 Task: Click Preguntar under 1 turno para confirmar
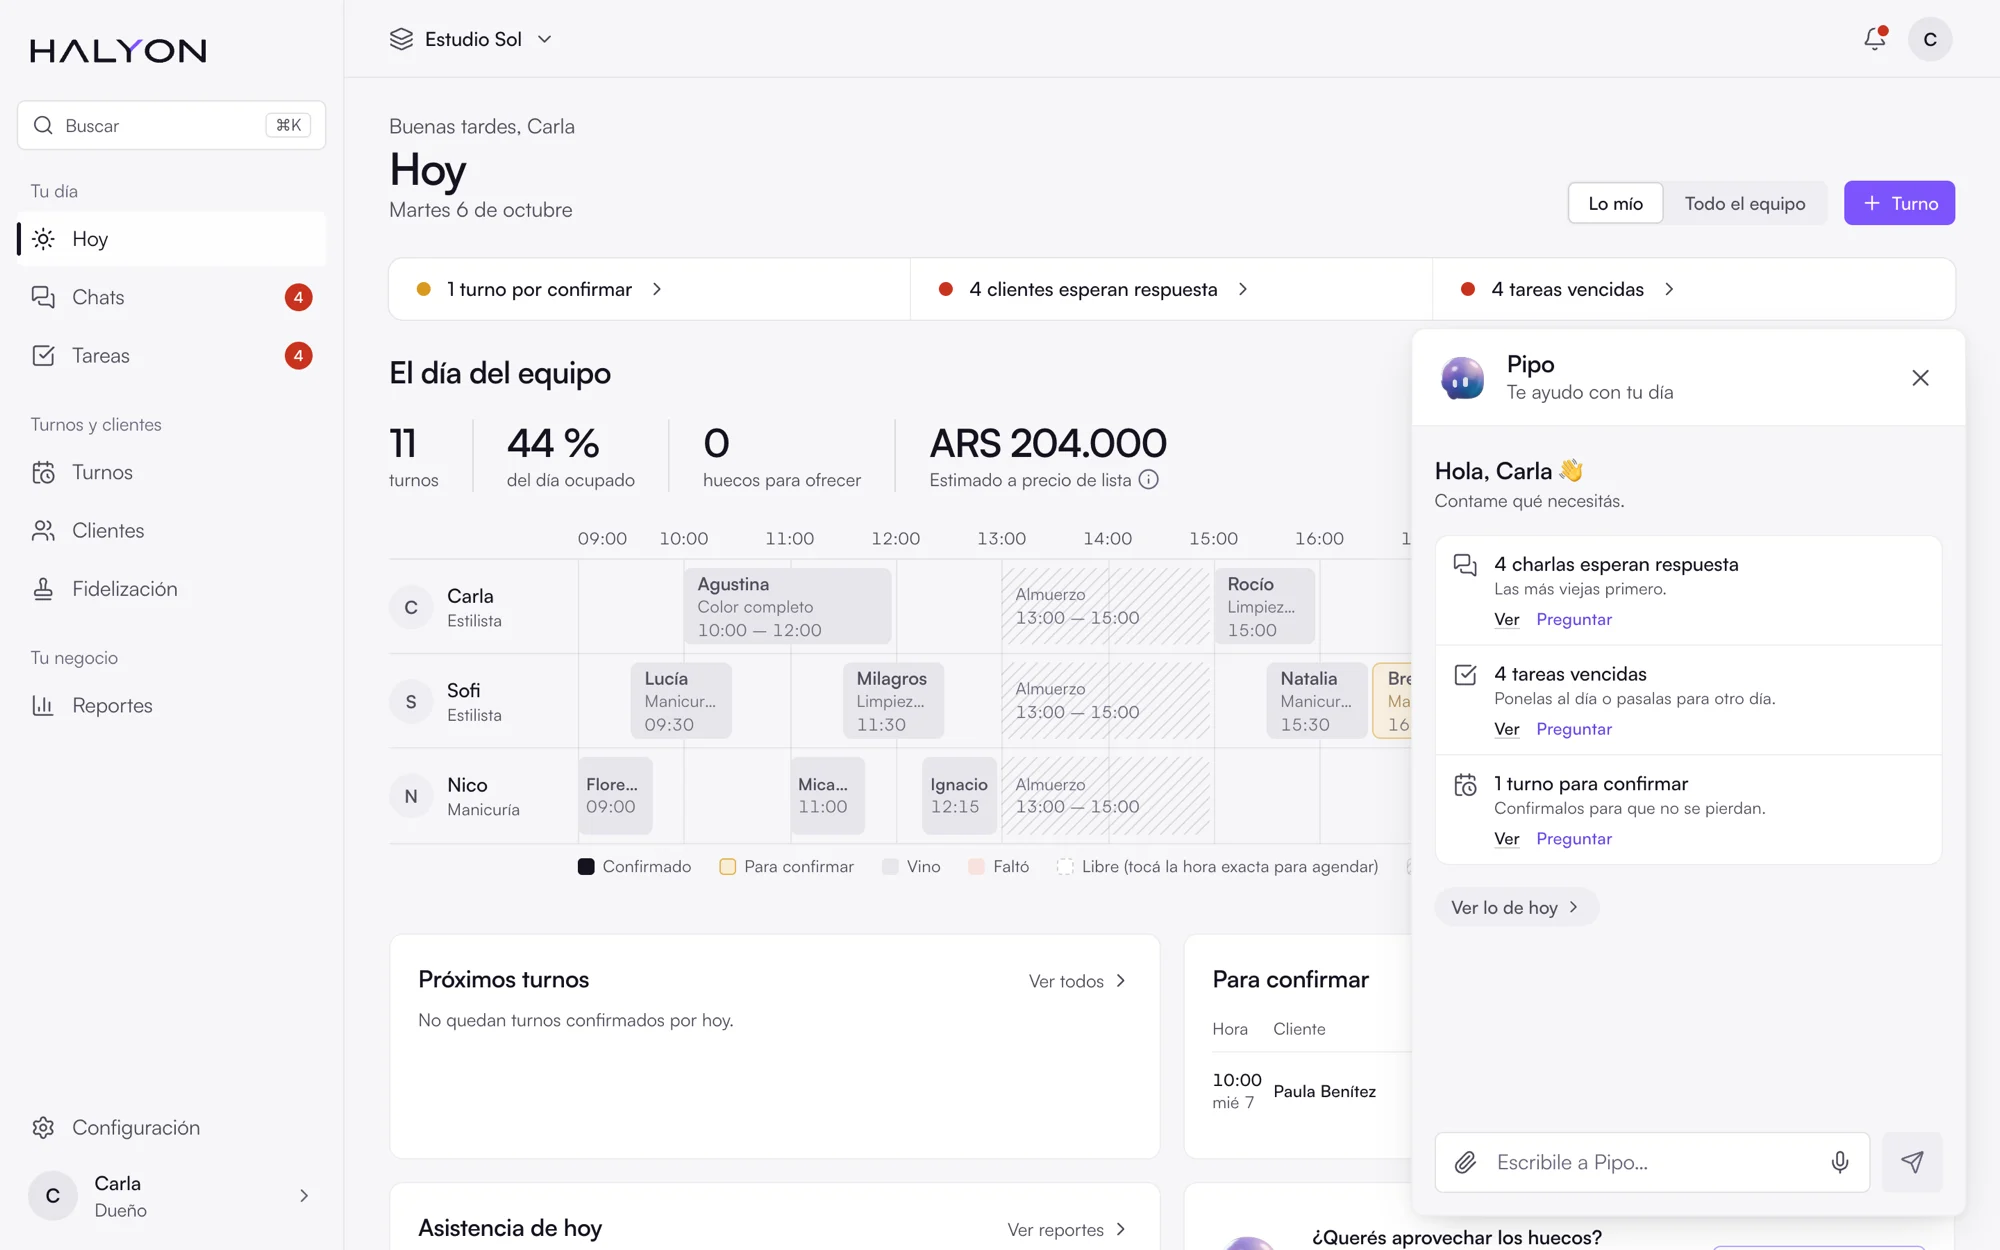click(x=1574, y=838)
